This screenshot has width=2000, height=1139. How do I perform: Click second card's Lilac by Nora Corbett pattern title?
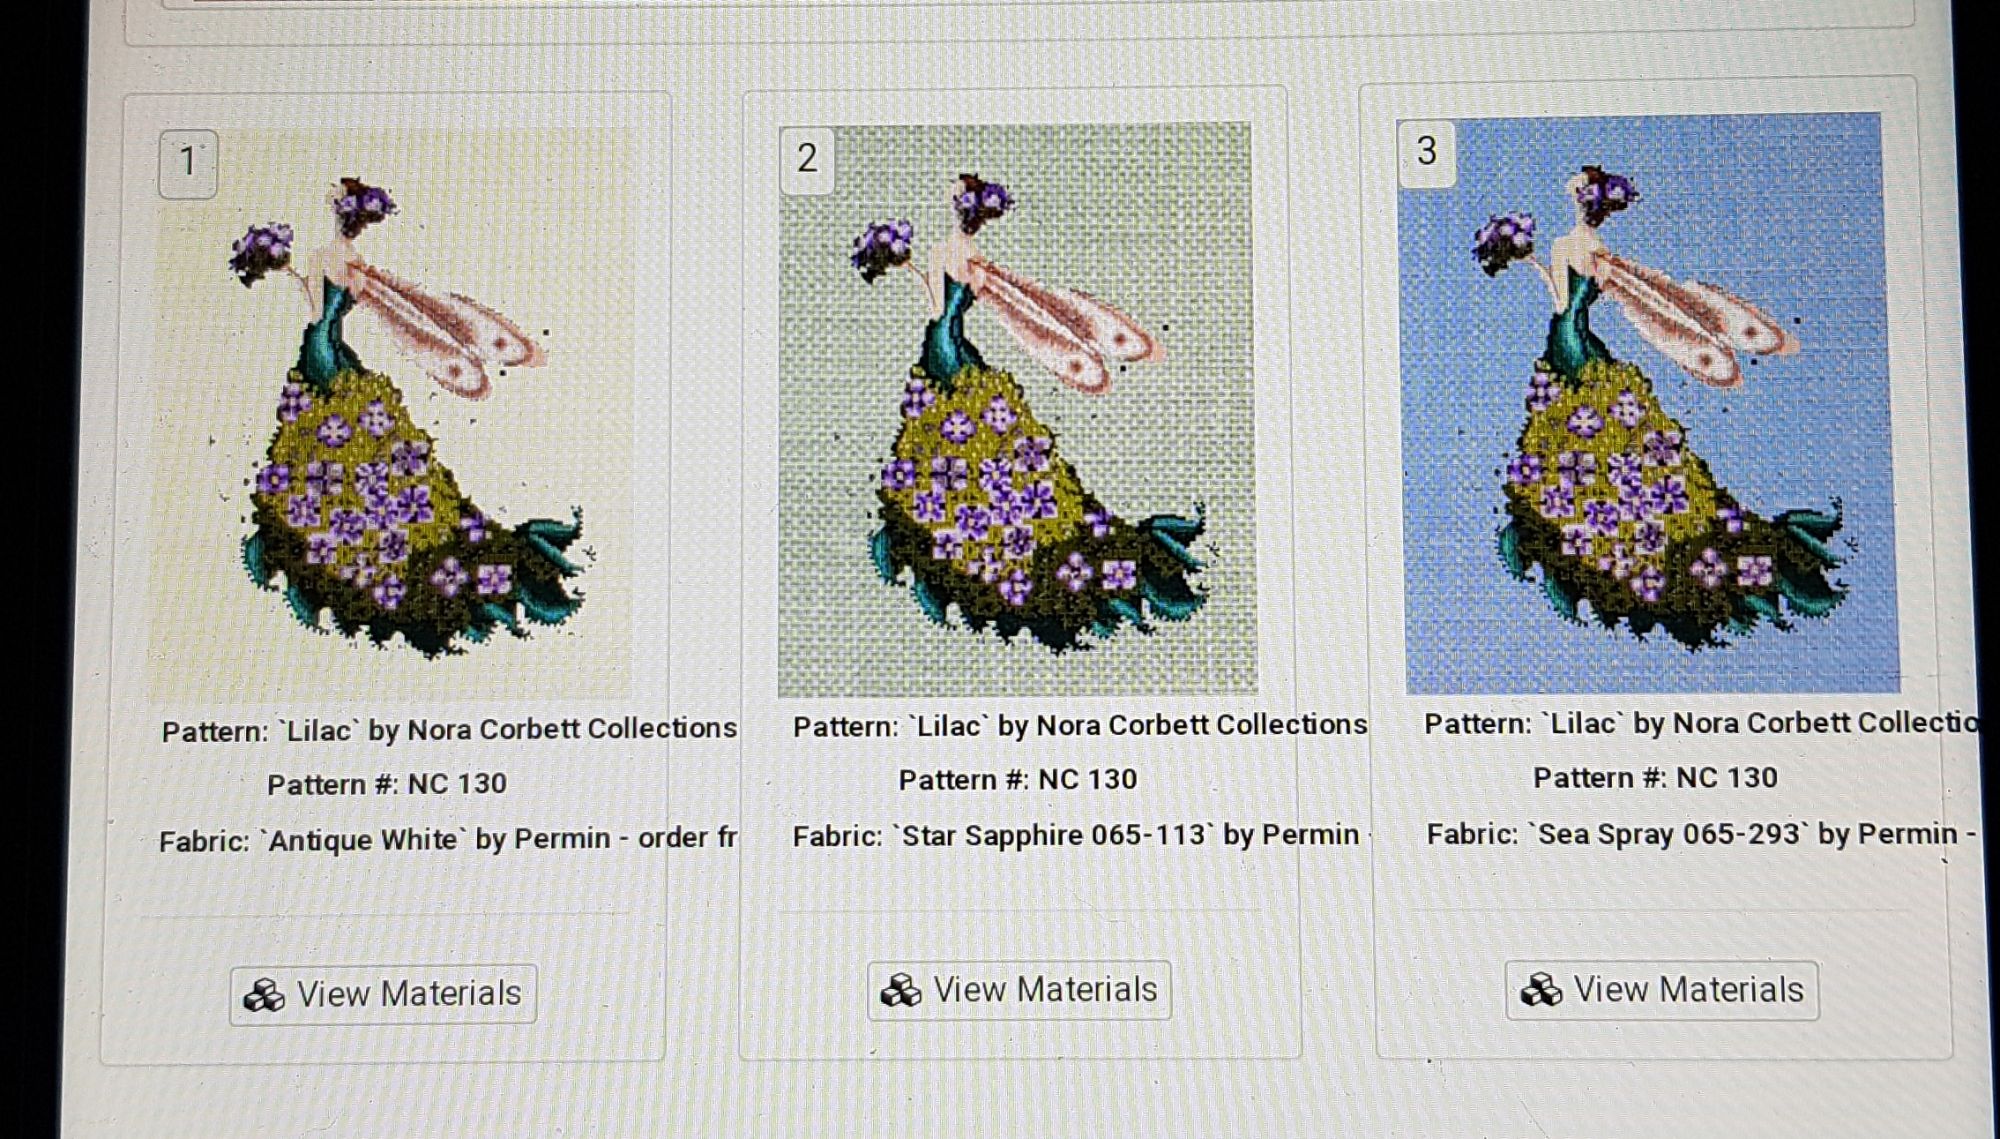[1080, 726]
